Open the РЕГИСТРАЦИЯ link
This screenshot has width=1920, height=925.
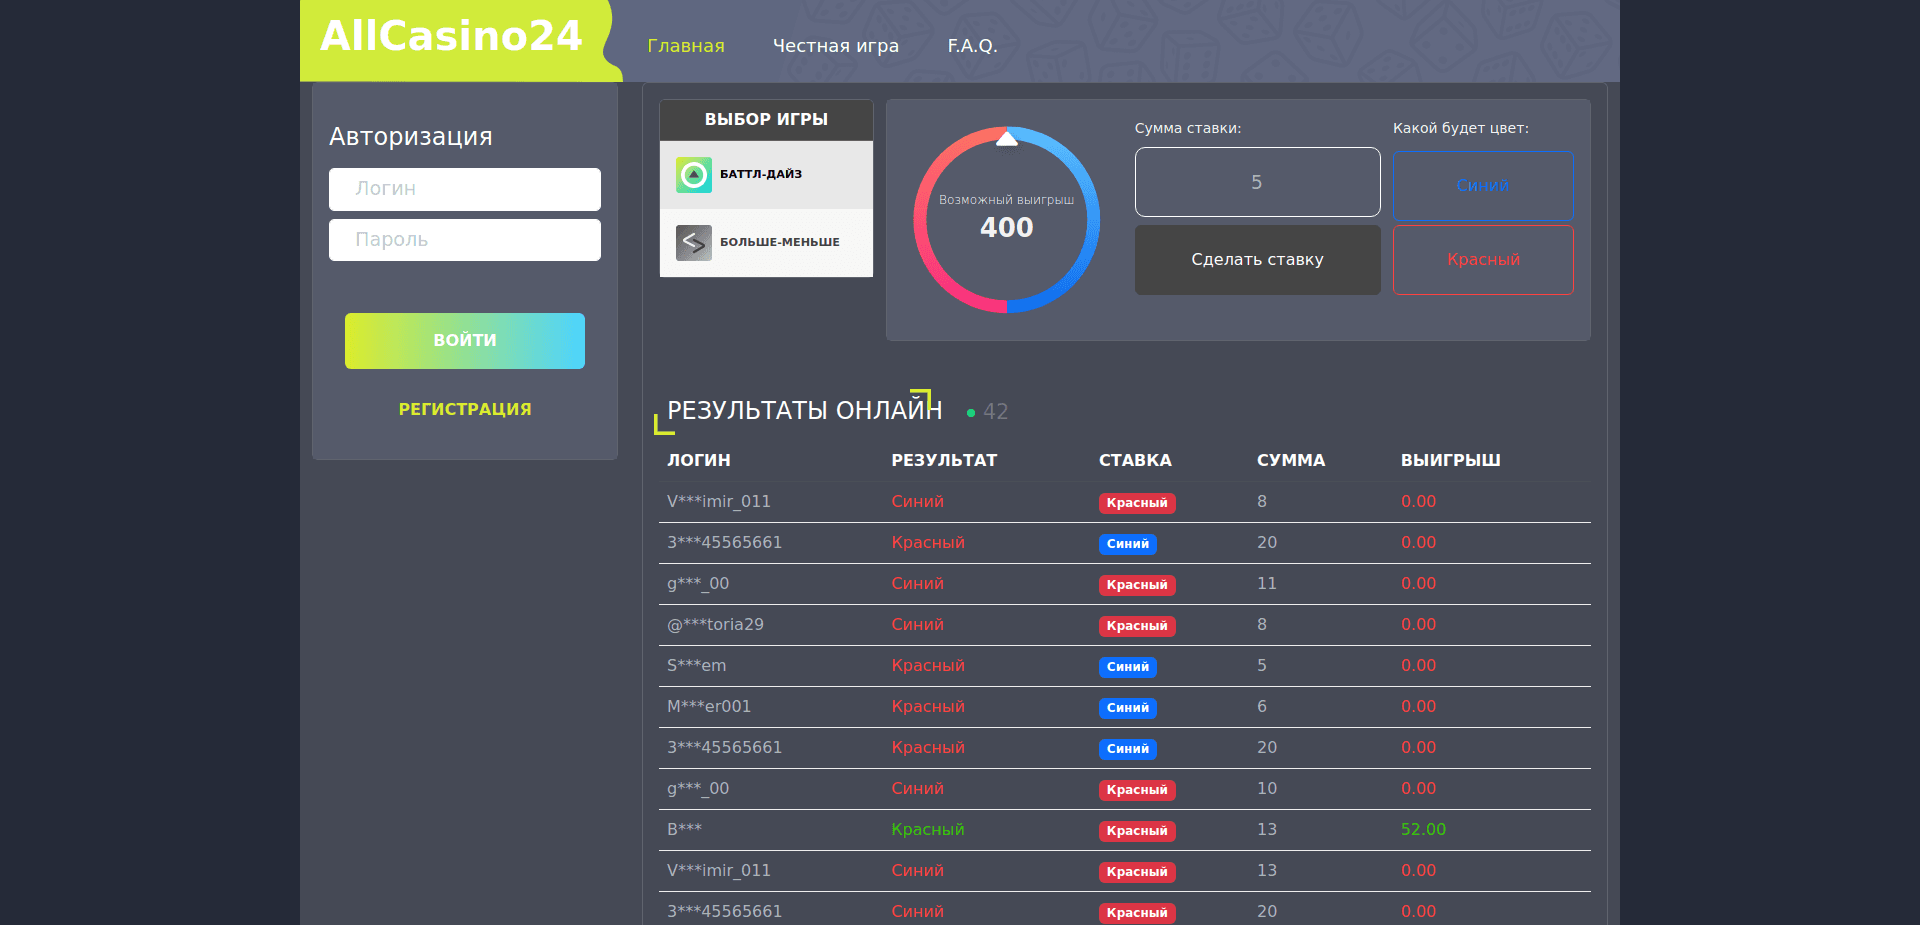pyautogui.click(x=464, y=408)
